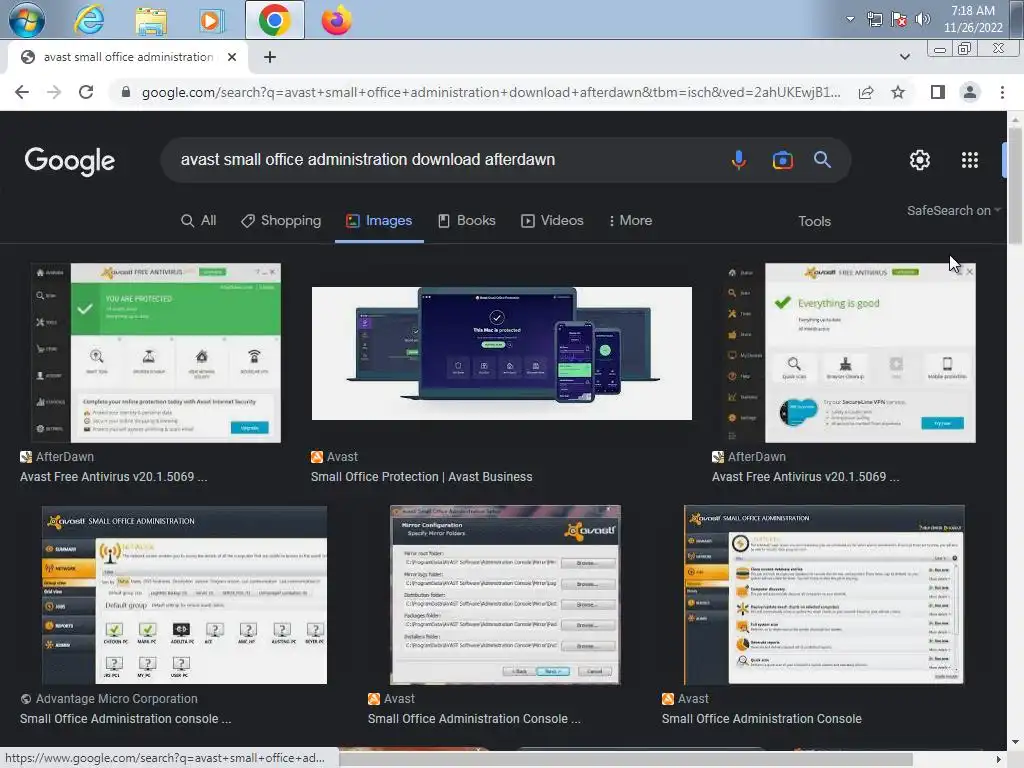Image resolution: width=1024 pixels, height=768 pixels.
Task: Open the first AfterDawn Avast Free Antivirus link
Action: point(114,477)
